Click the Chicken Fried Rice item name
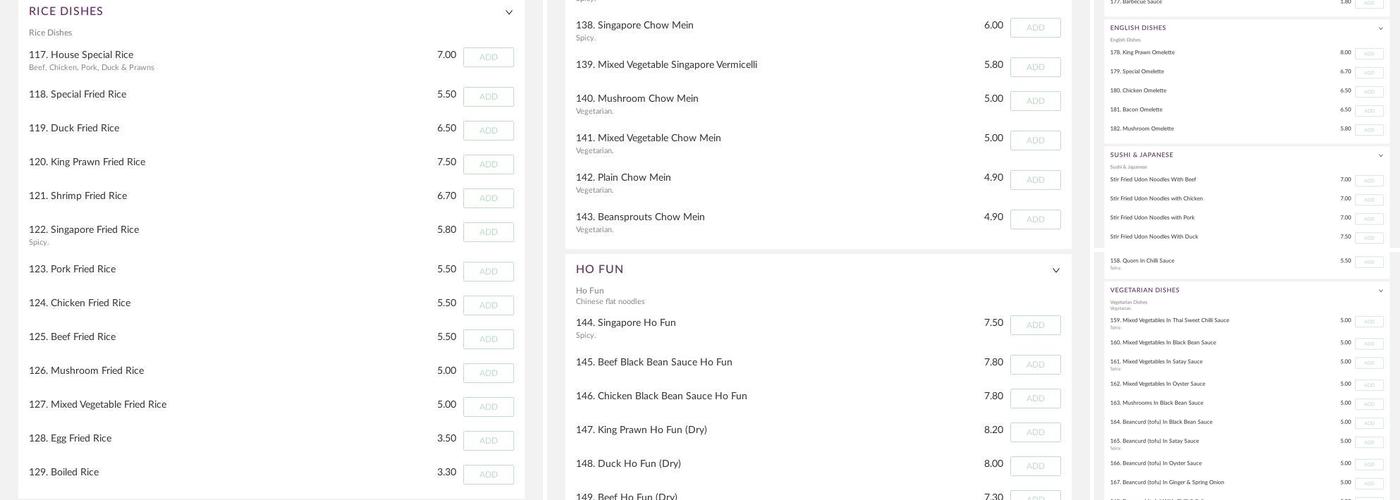 pyautogui.click(x=90, y=303)
